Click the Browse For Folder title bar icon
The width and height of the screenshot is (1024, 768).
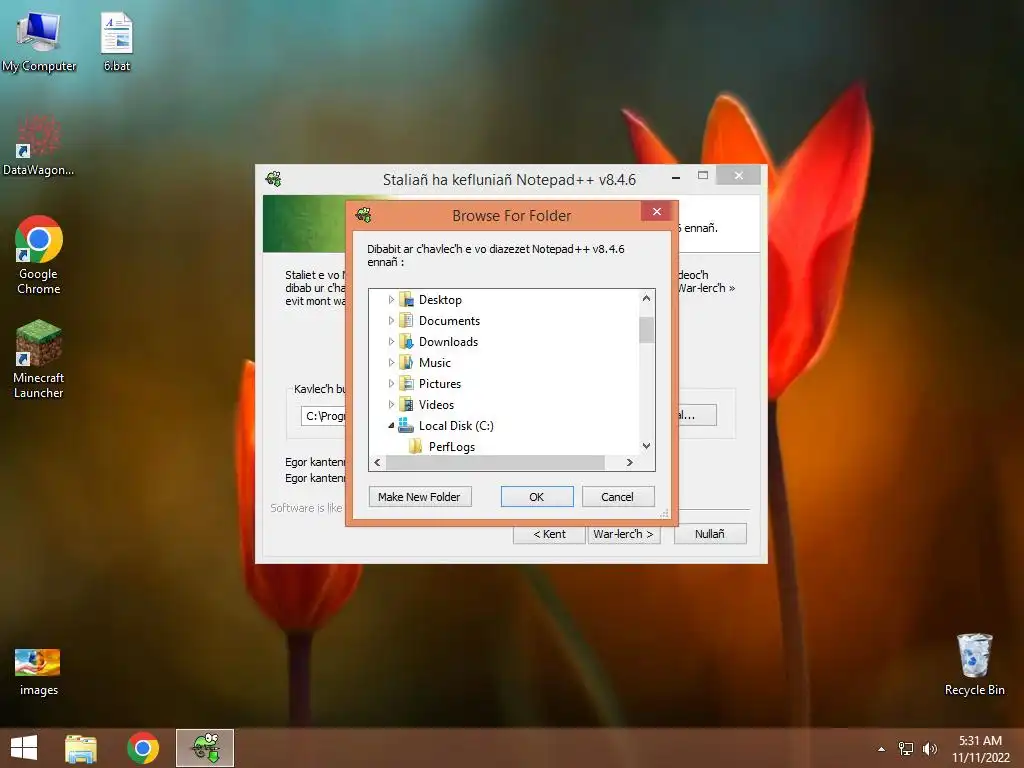tap(364, 215)
